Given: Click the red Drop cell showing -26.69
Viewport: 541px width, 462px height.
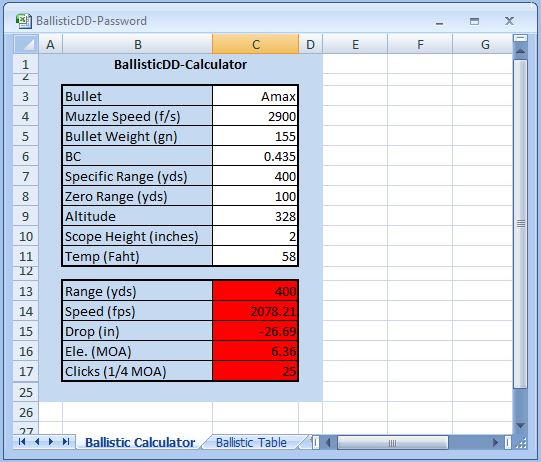Looking at the screenshot, I should pos(255,331).
